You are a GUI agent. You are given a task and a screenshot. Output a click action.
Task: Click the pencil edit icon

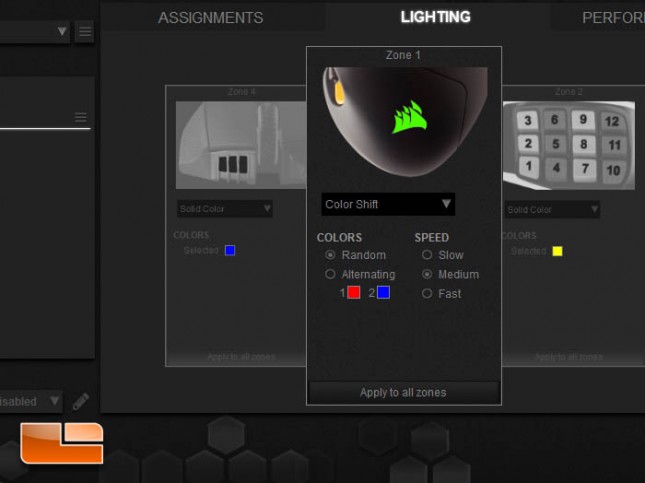[81, 402]
